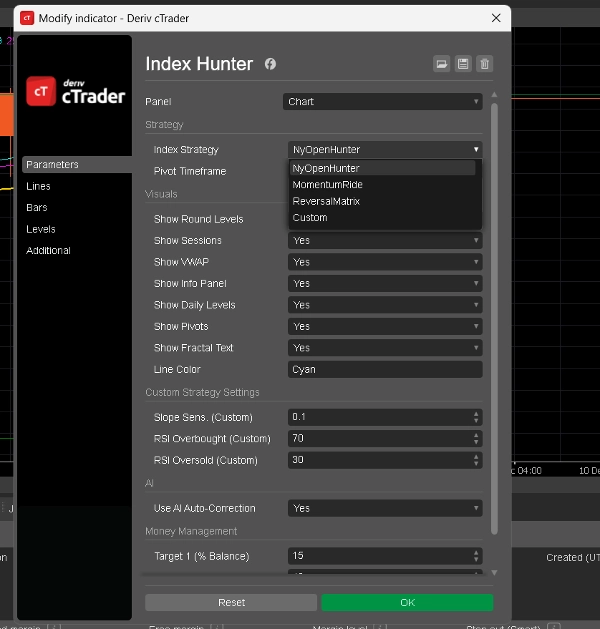The height and width of the screenshot is (629, 600).
Task: Open the Show Daily Levels dropdown
Action: pos(385,305)
